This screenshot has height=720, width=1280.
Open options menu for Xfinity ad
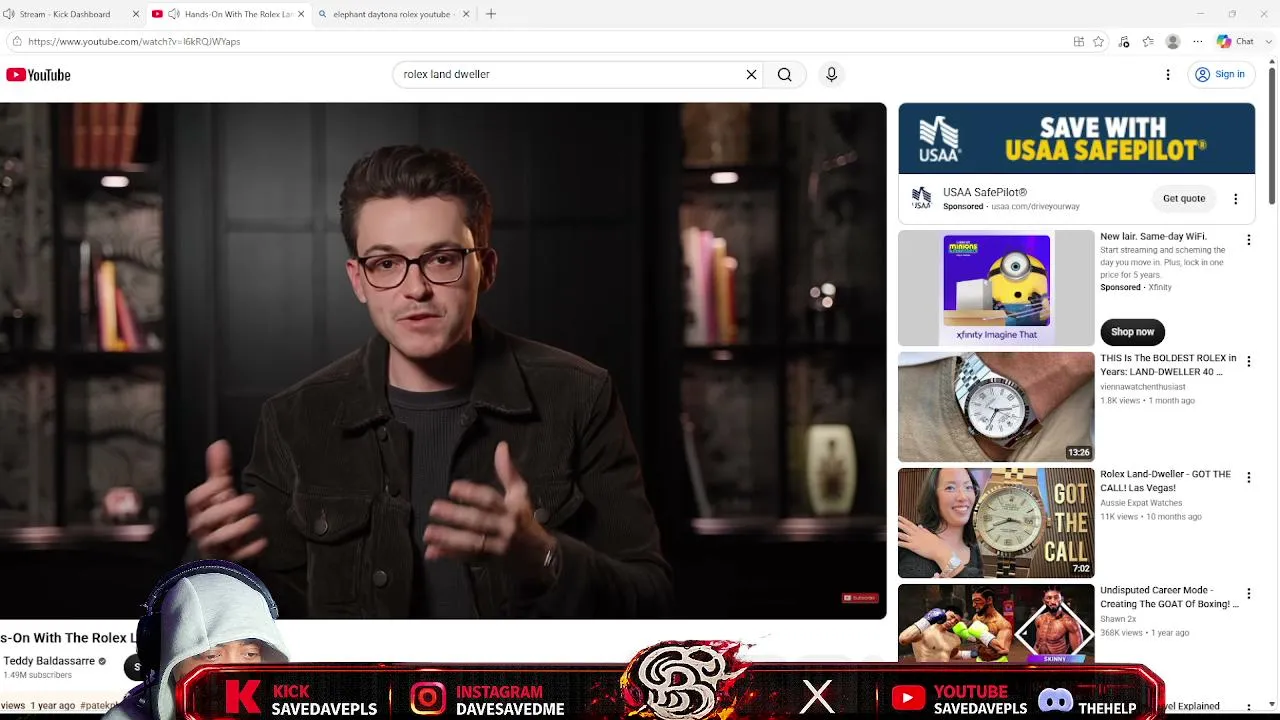pyautogui.click(x=1248, y=240)
